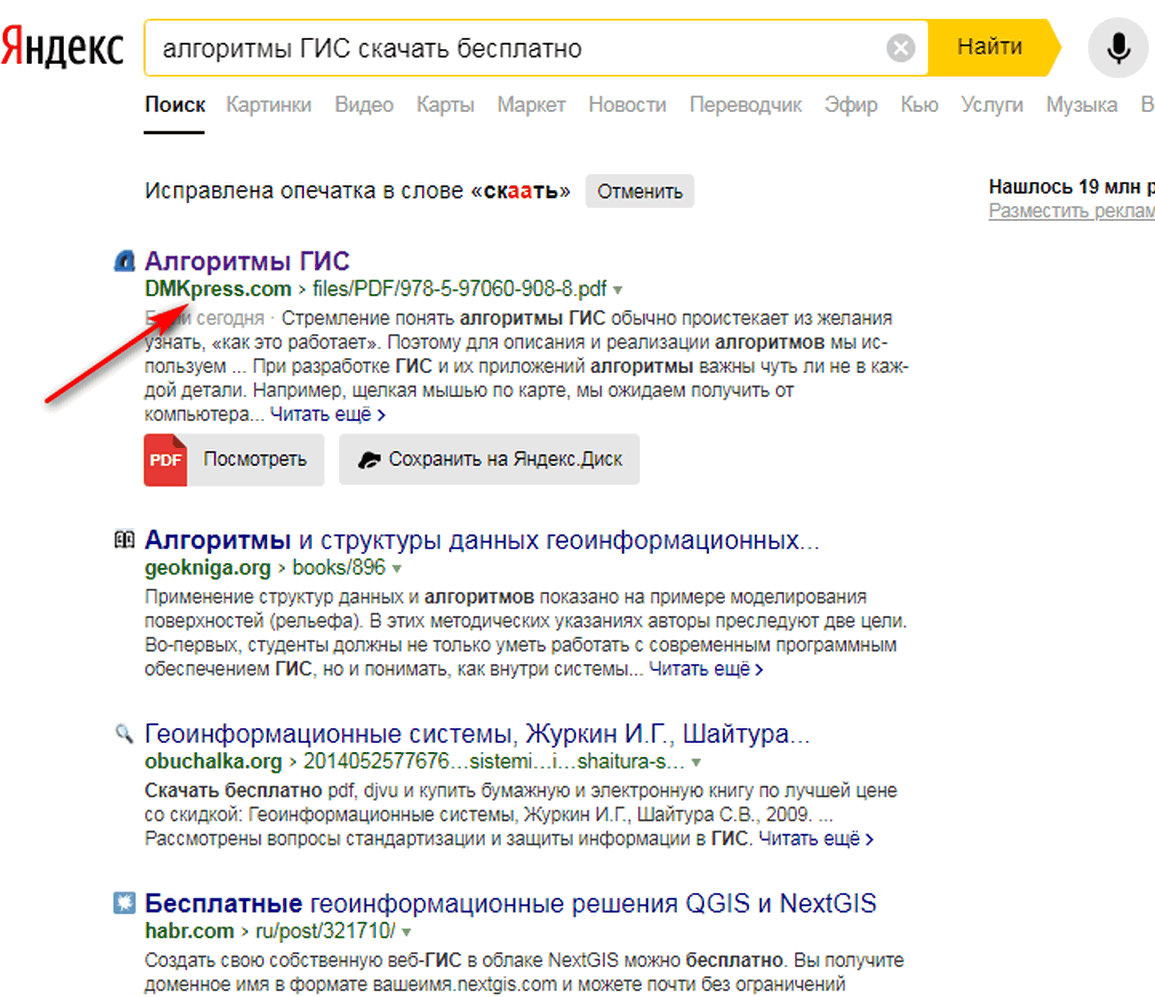Screen dimensions: 1155x997
Task: Clear the search query text
Action: coord(901,48)
